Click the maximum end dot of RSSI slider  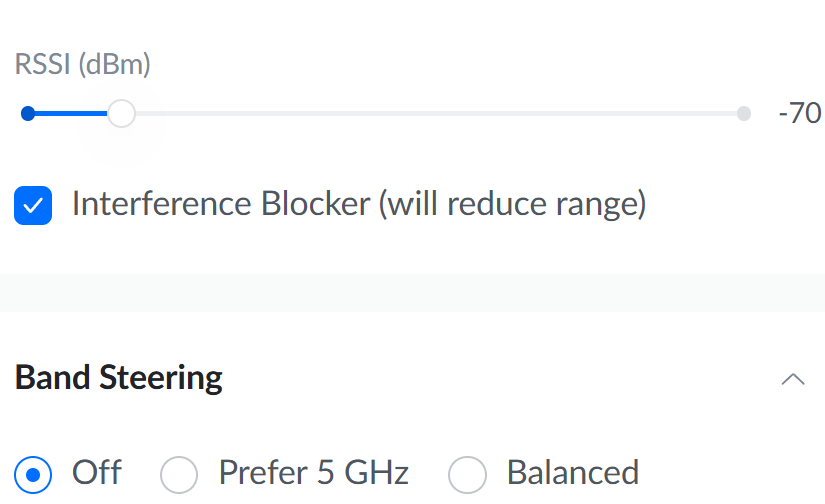coord(743,114)
